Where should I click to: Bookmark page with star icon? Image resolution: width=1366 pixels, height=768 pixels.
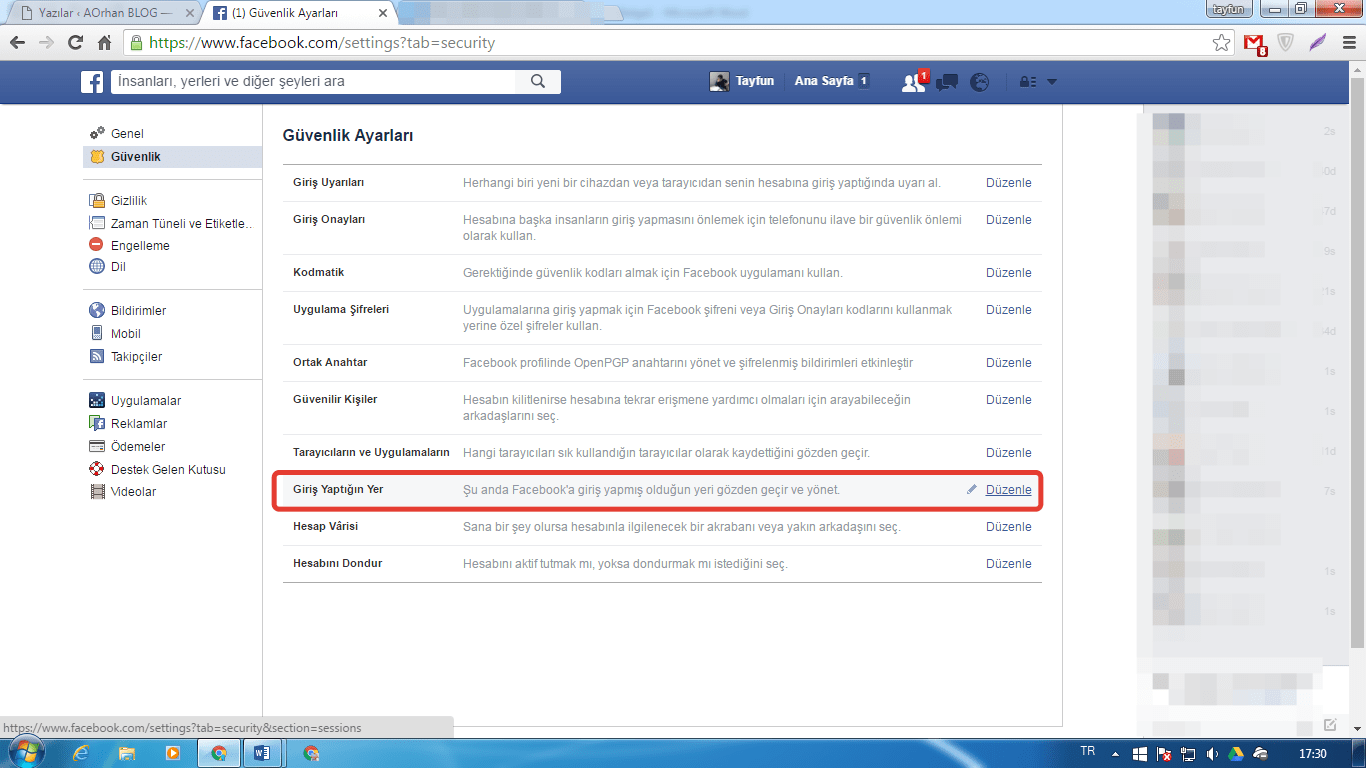pos(1221,43)
